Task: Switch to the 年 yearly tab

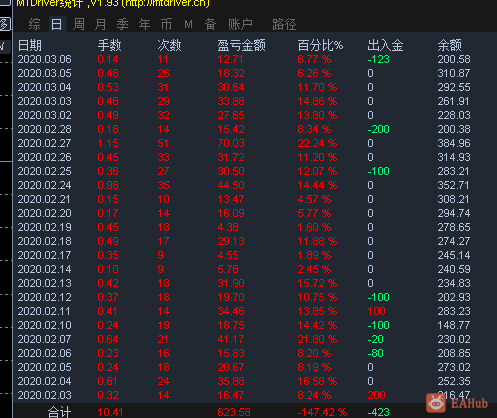Action: click(x=144, y=24)
